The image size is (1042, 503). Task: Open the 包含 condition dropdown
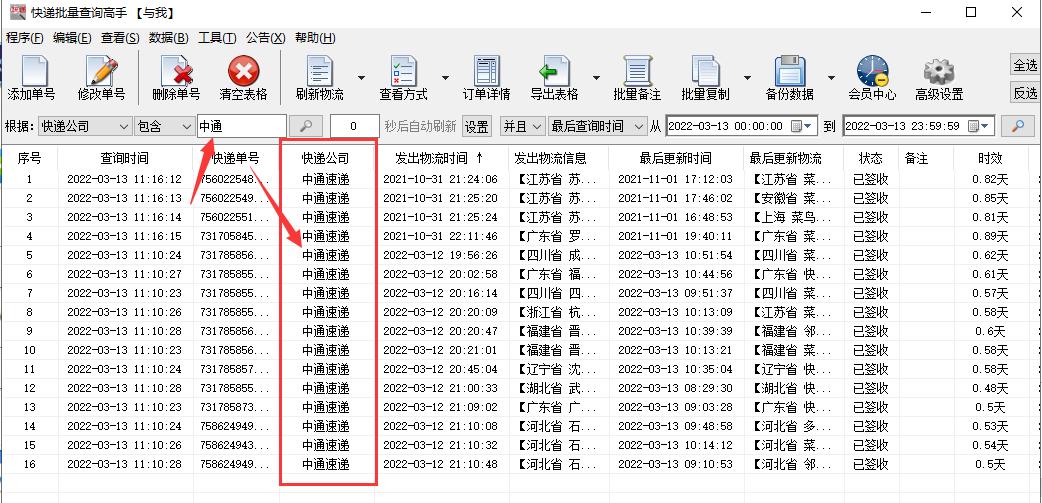(163, 126)
